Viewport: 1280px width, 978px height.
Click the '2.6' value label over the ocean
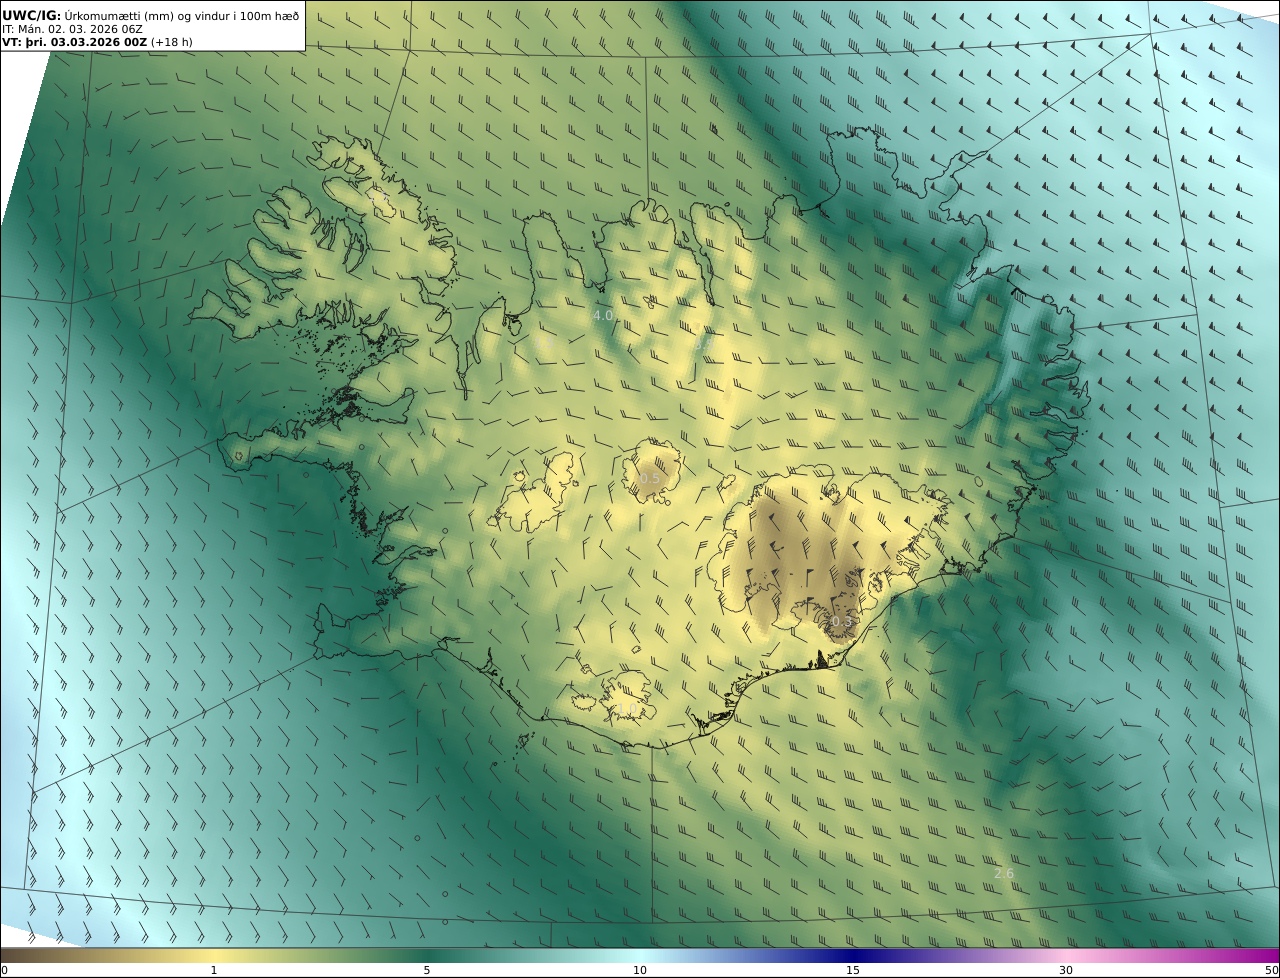pyautogui.click(x=1004, y=873)
